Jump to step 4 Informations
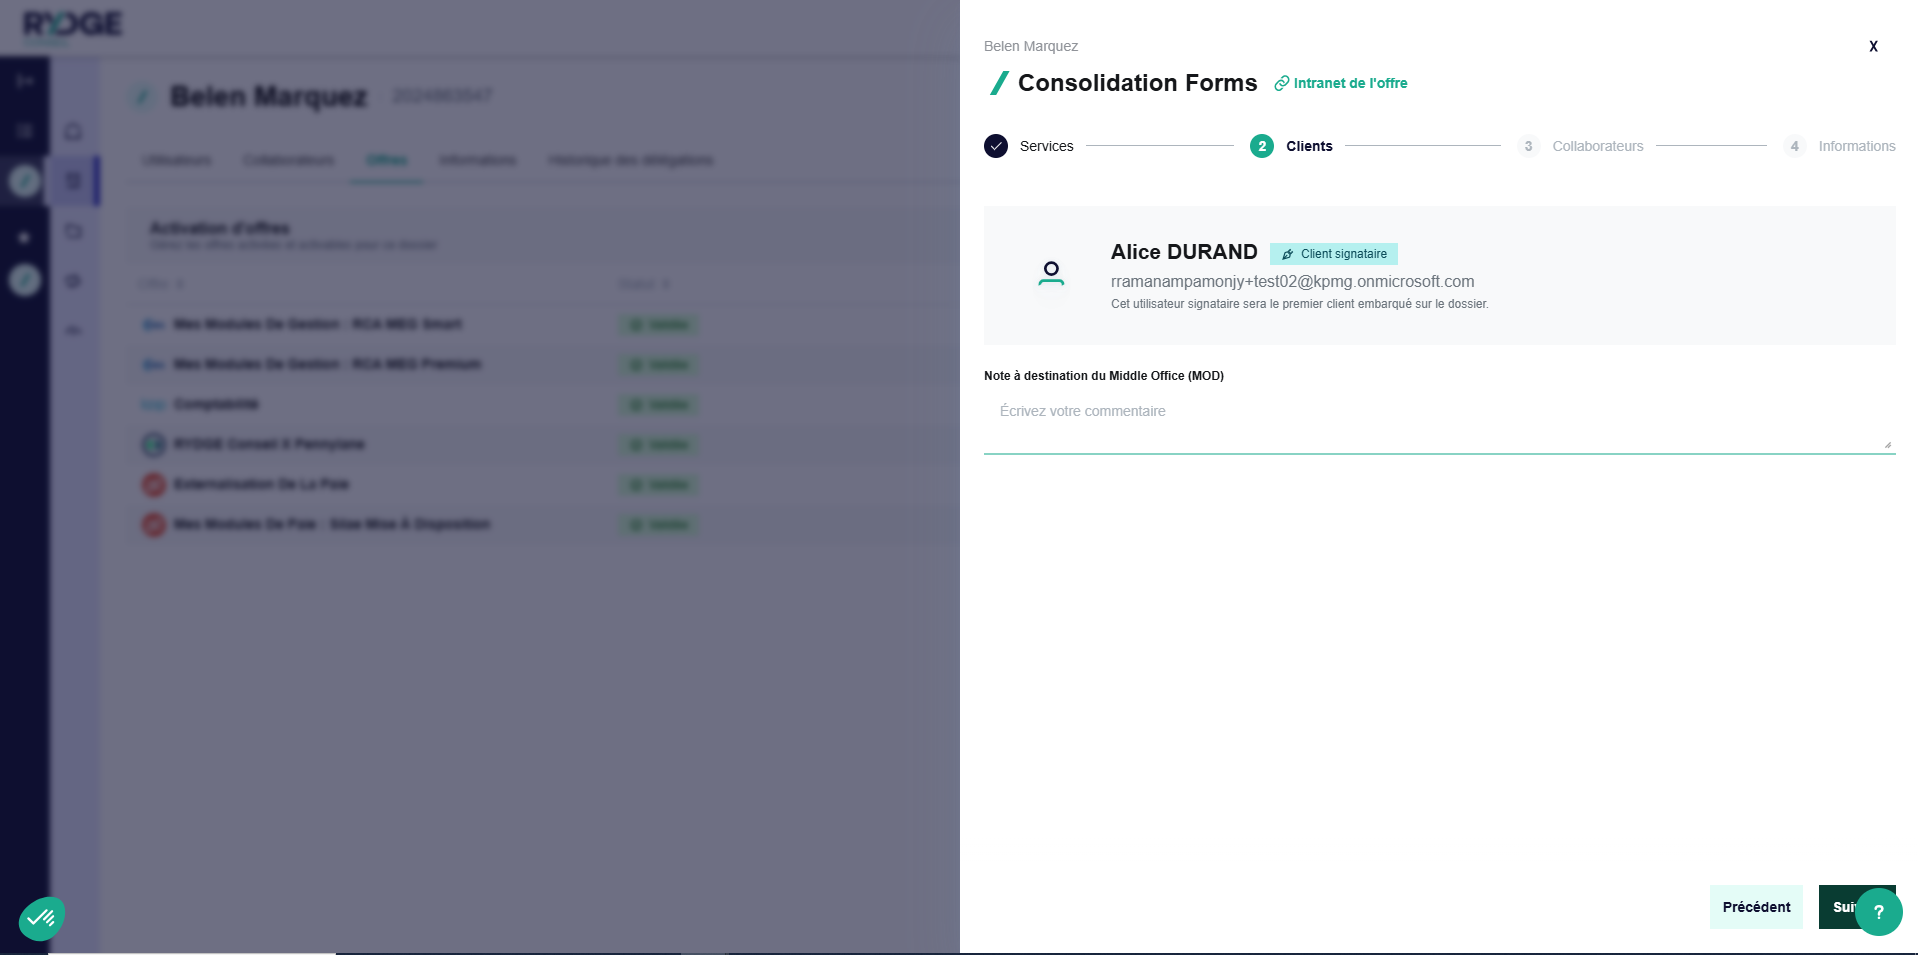1918x955 pixels. click(1840, 146)
